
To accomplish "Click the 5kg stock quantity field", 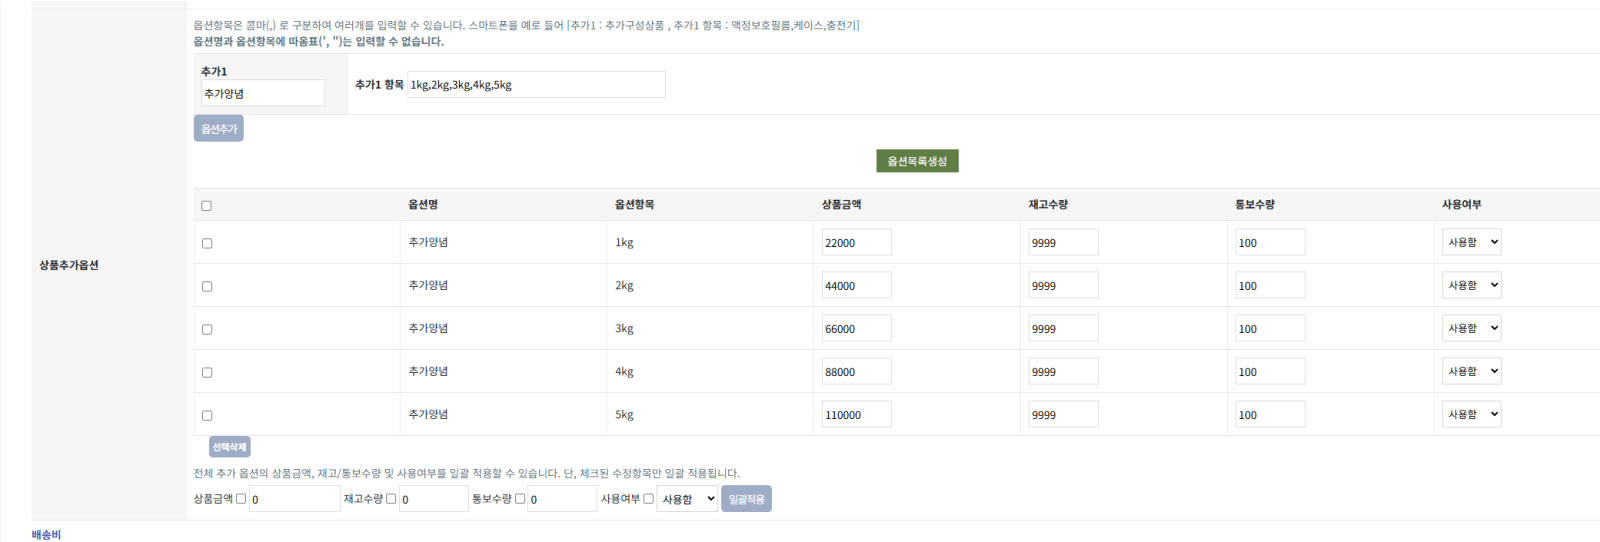I will click(x=1062, y=415).
